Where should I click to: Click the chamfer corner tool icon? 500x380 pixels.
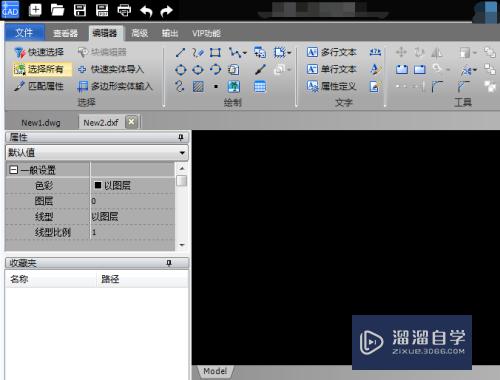[463, 87]
